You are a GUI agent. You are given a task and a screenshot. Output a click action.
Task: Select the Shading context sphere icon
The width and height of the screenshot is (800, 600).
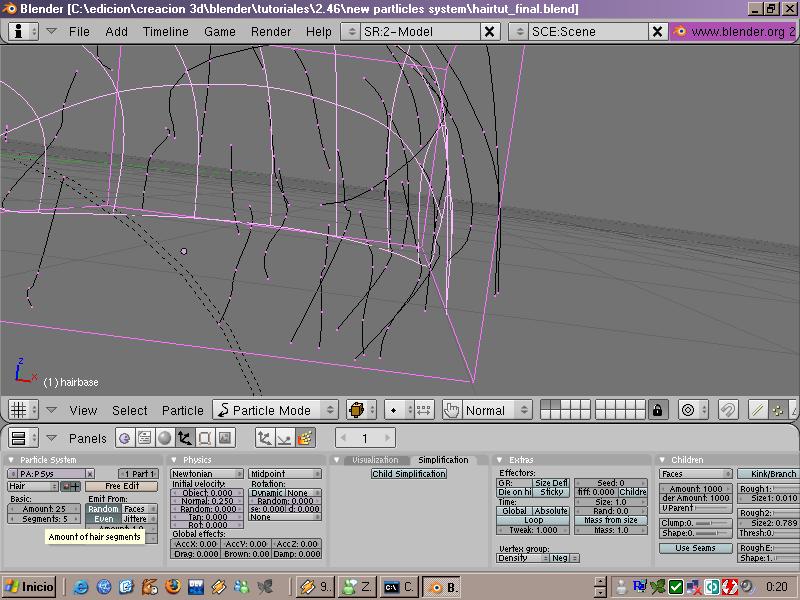click(x=164, y=438)
